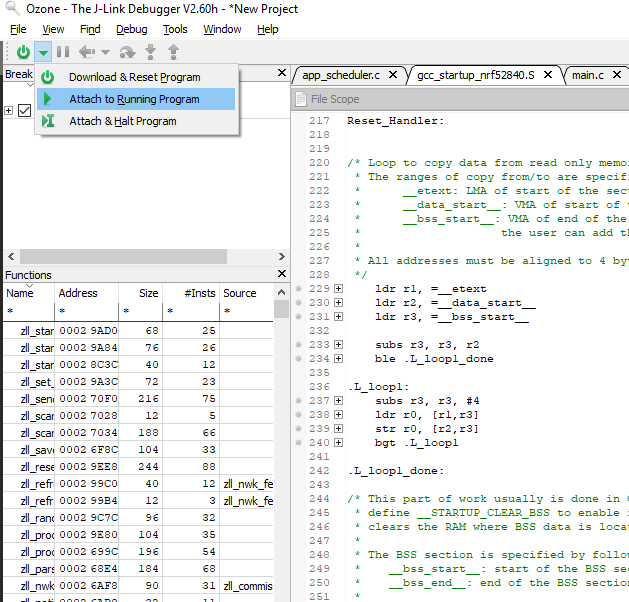Select function row with source zll_commis
Screen dimensions: 629x602
(x=138, y=586)
